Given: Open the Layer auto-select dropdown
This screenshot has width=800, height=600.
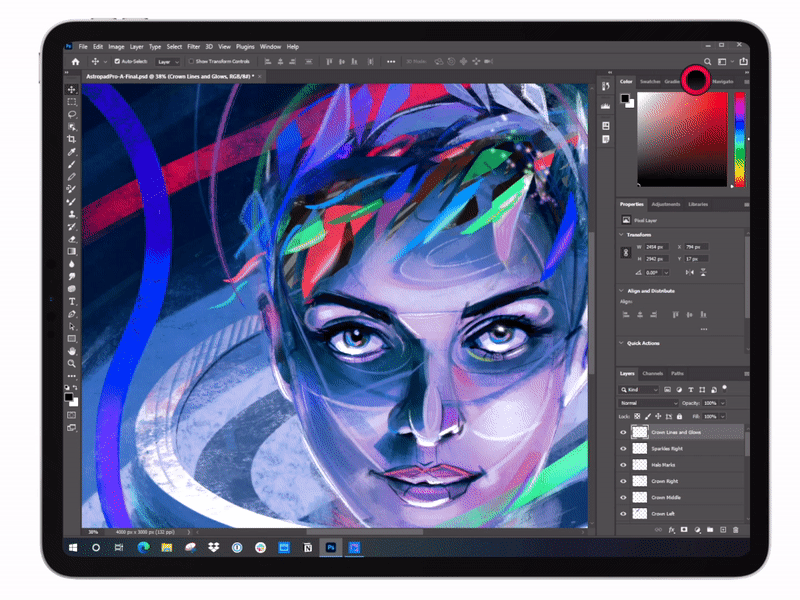Looking at the screenshot, I should click(x=167, y=60).
